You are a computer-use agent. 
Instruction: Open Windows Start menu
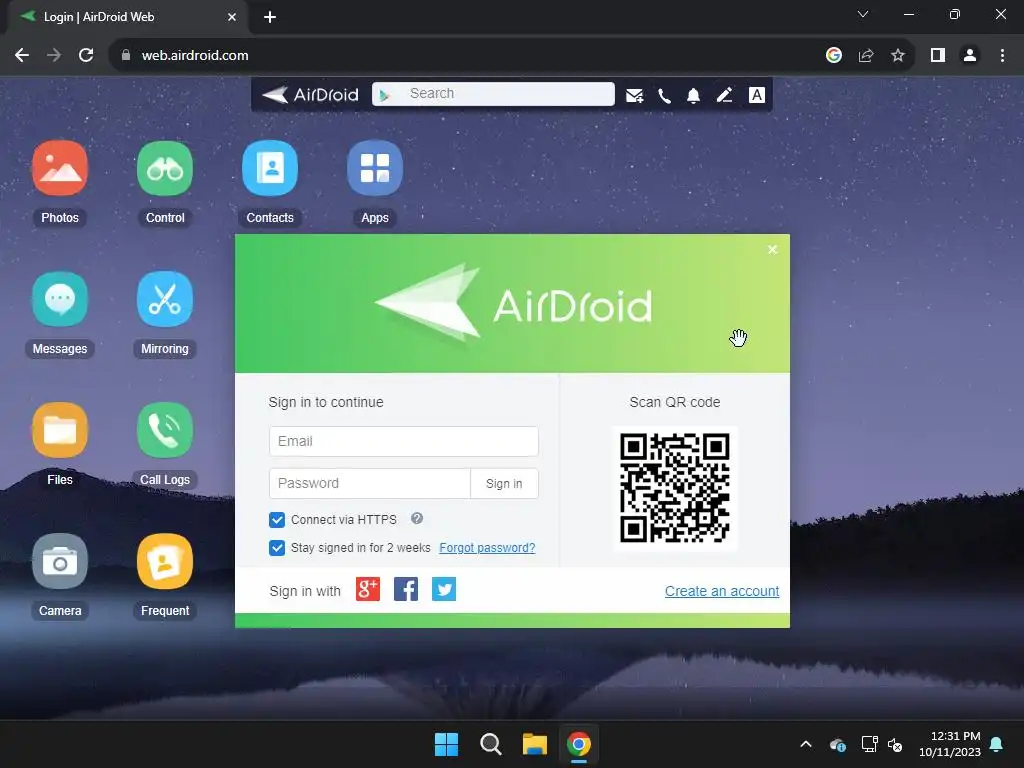tap(447, 744)
